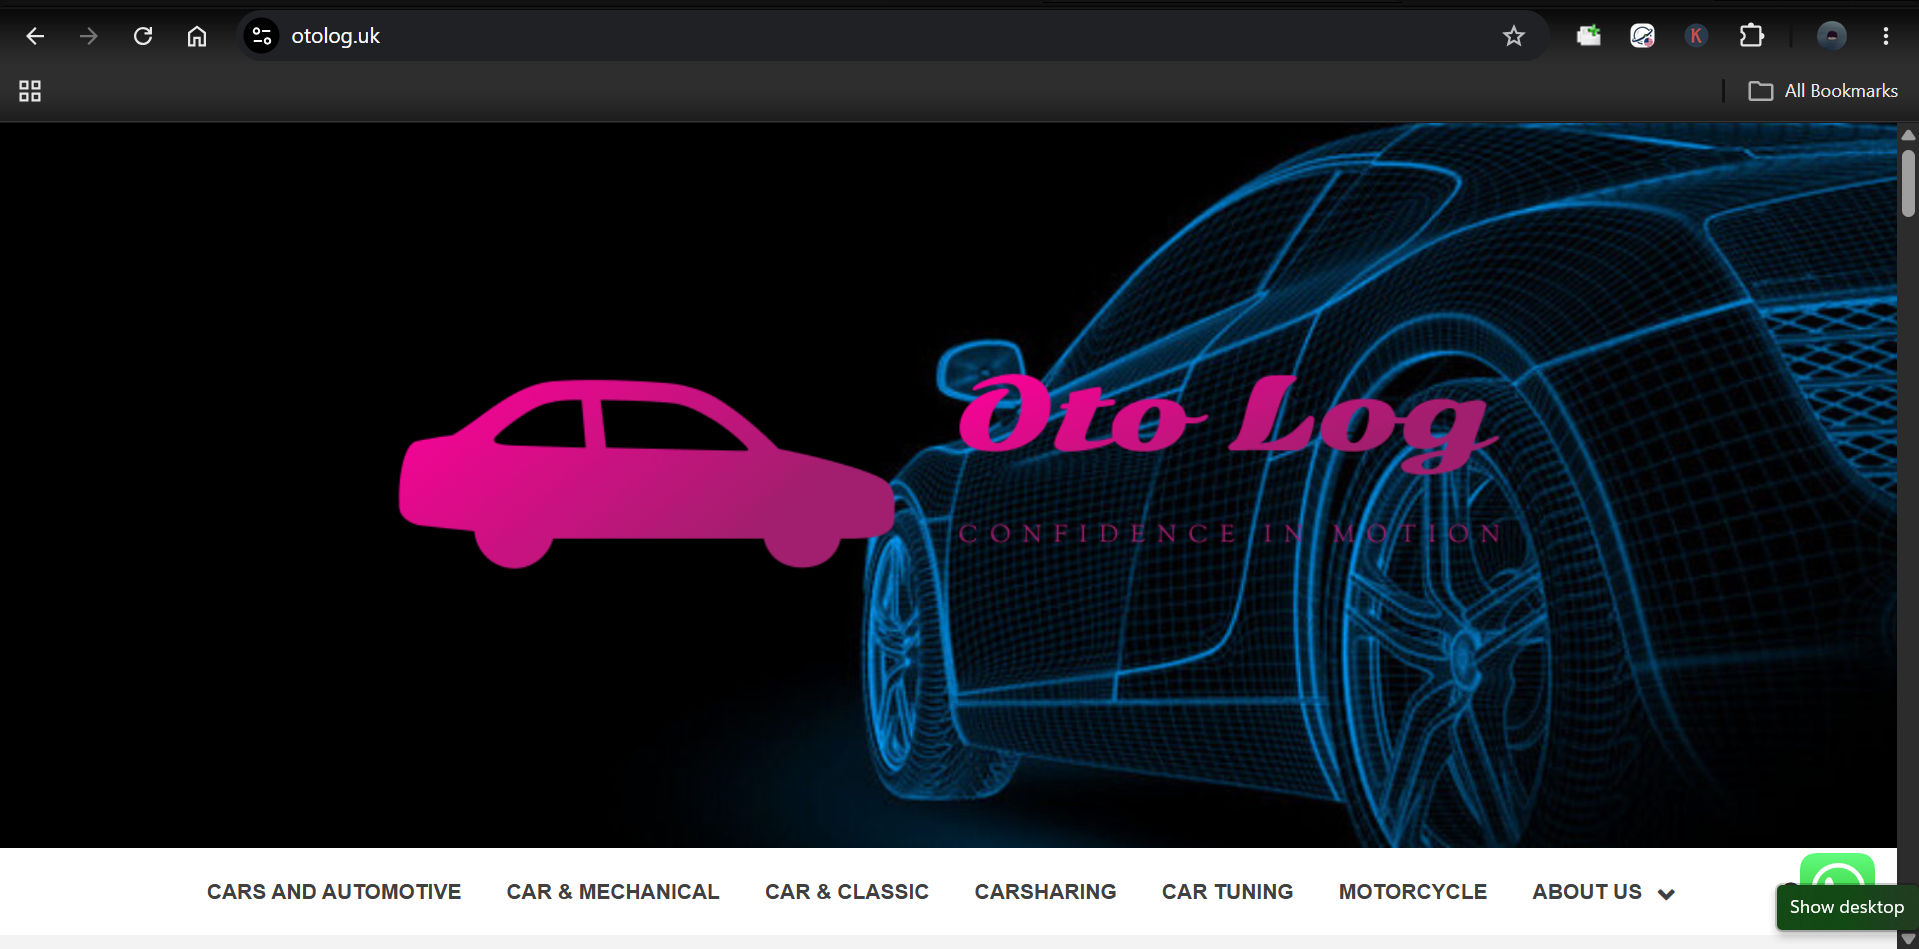Click the pink car logo image
Image resolution: width=1919 pixels, height=949 pixels.
pyautogui.click(x=647, y=473)
